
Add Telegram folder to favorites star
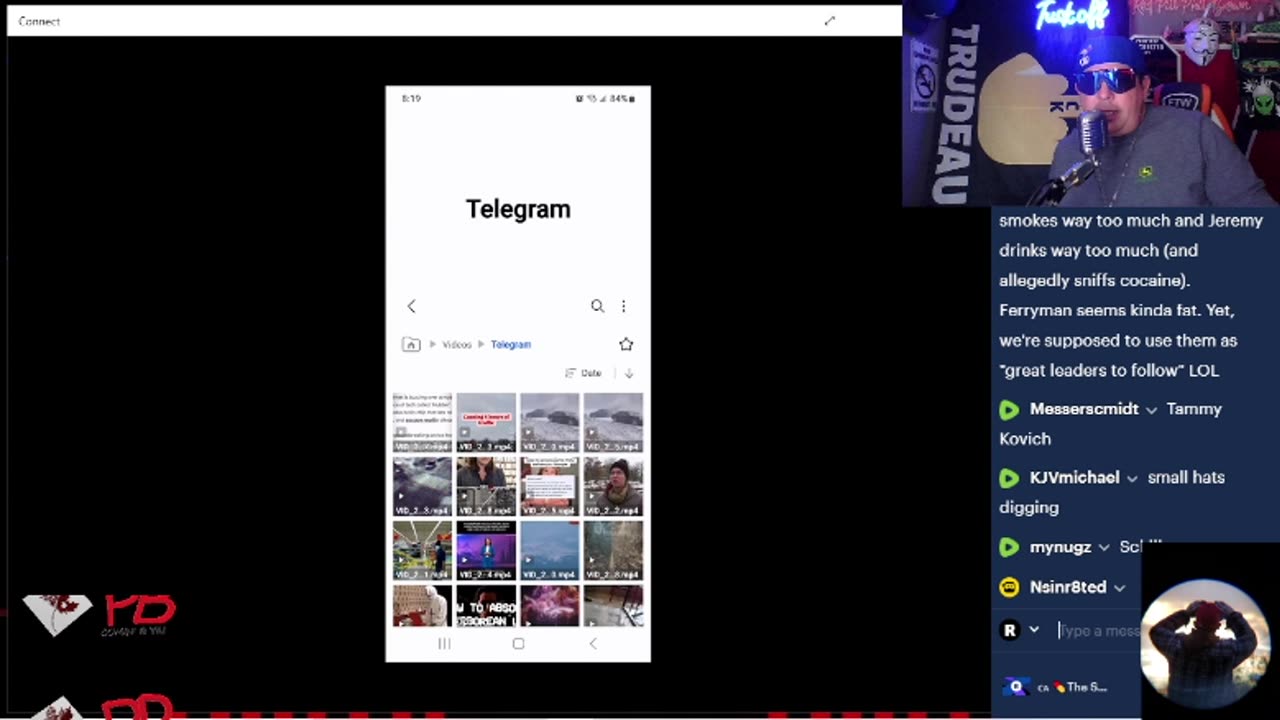click(626, 344)
